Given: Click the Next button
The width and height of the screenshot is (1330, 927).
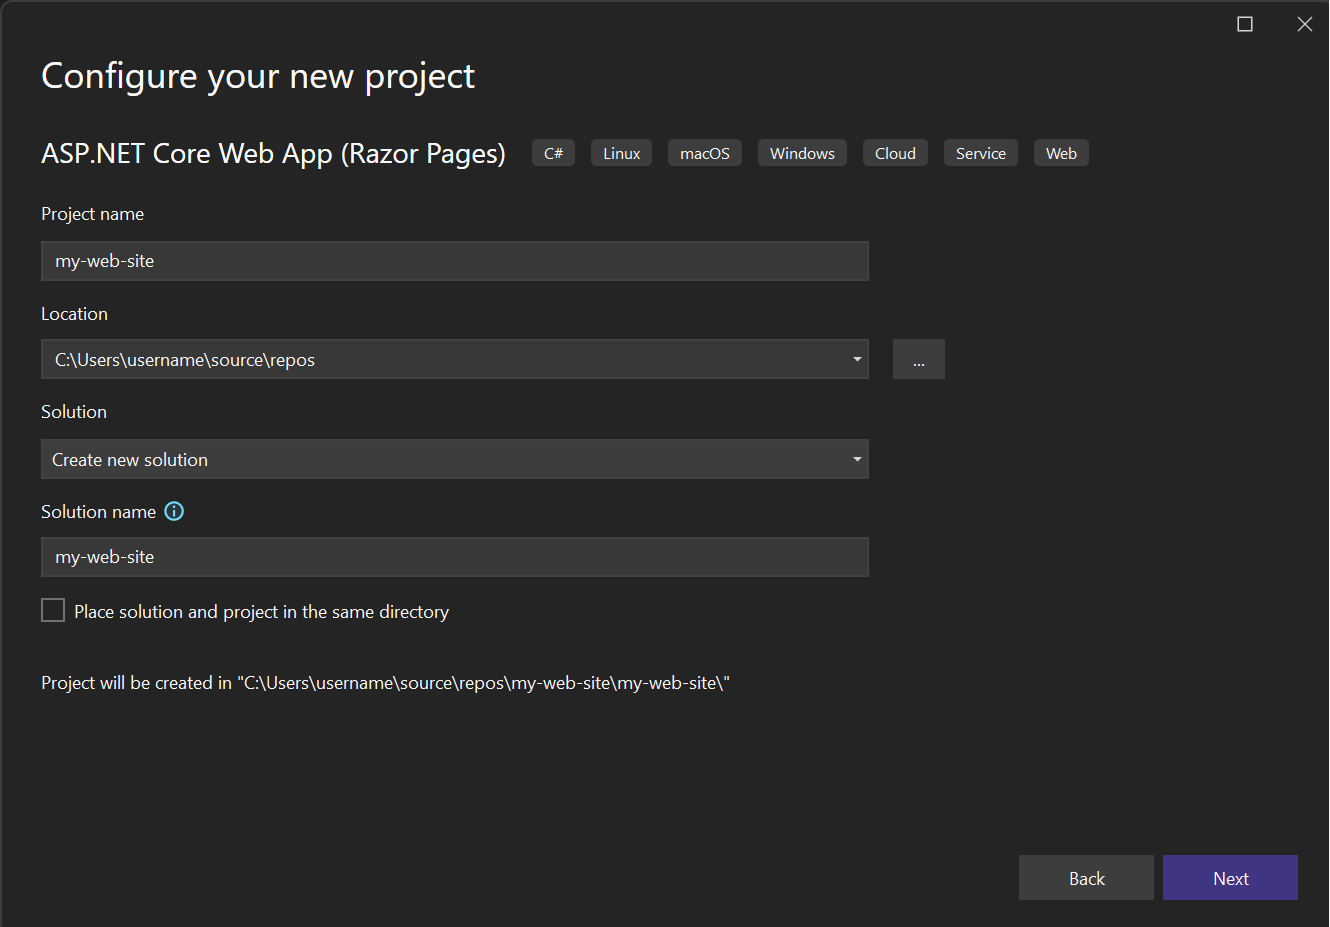Looking at the screenshot, I should coord(1230,878).
